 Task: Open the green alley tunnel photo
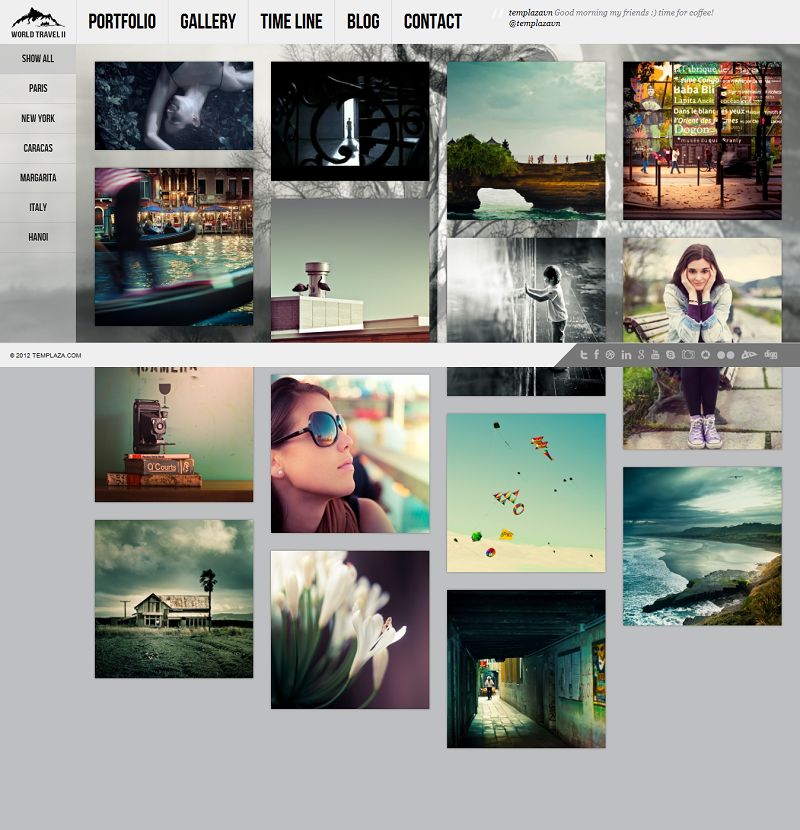tap(526, 669)
